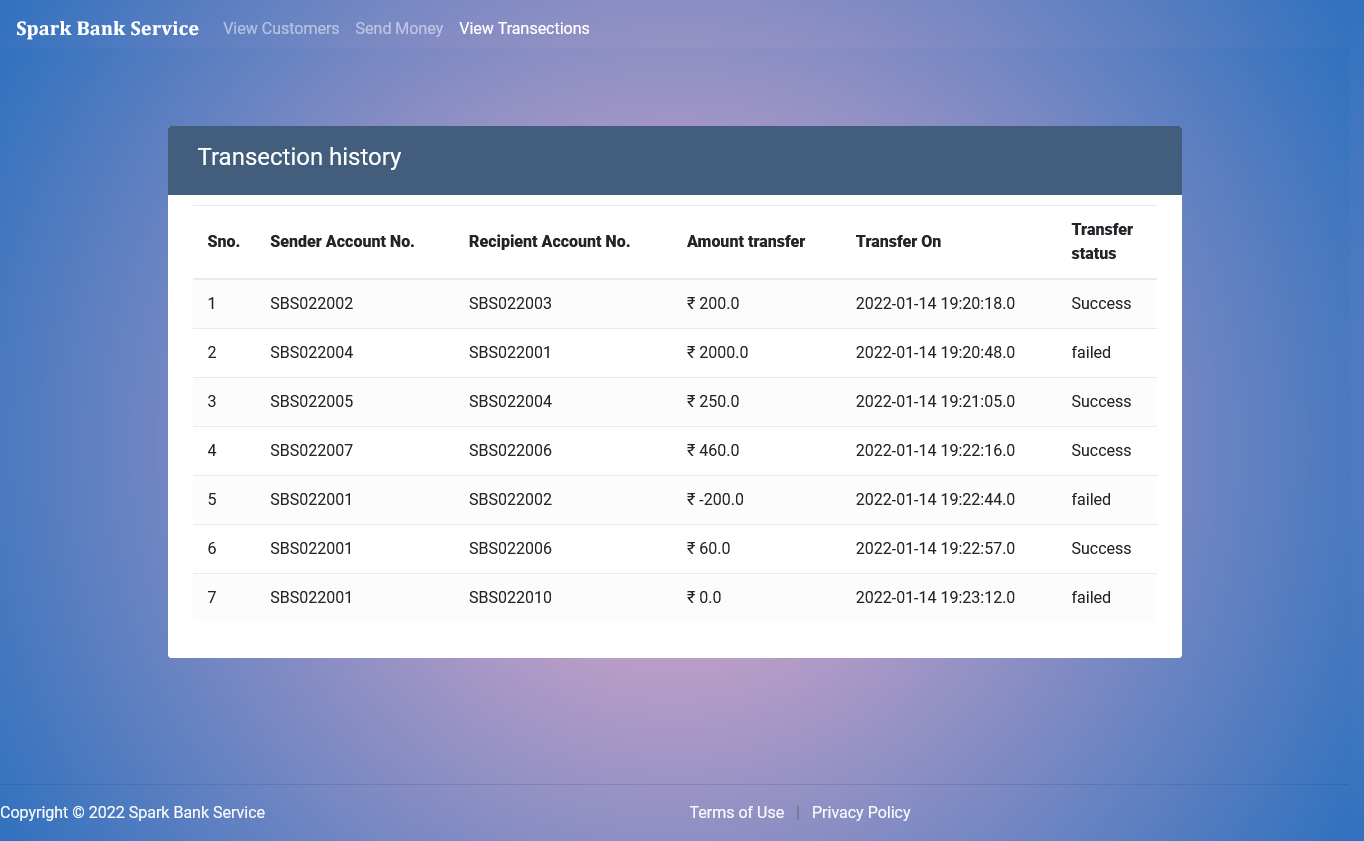Click the Spark Bank Service brand logo
Viewport: 1364px width, 841px height.
click(x=107, y=28)
